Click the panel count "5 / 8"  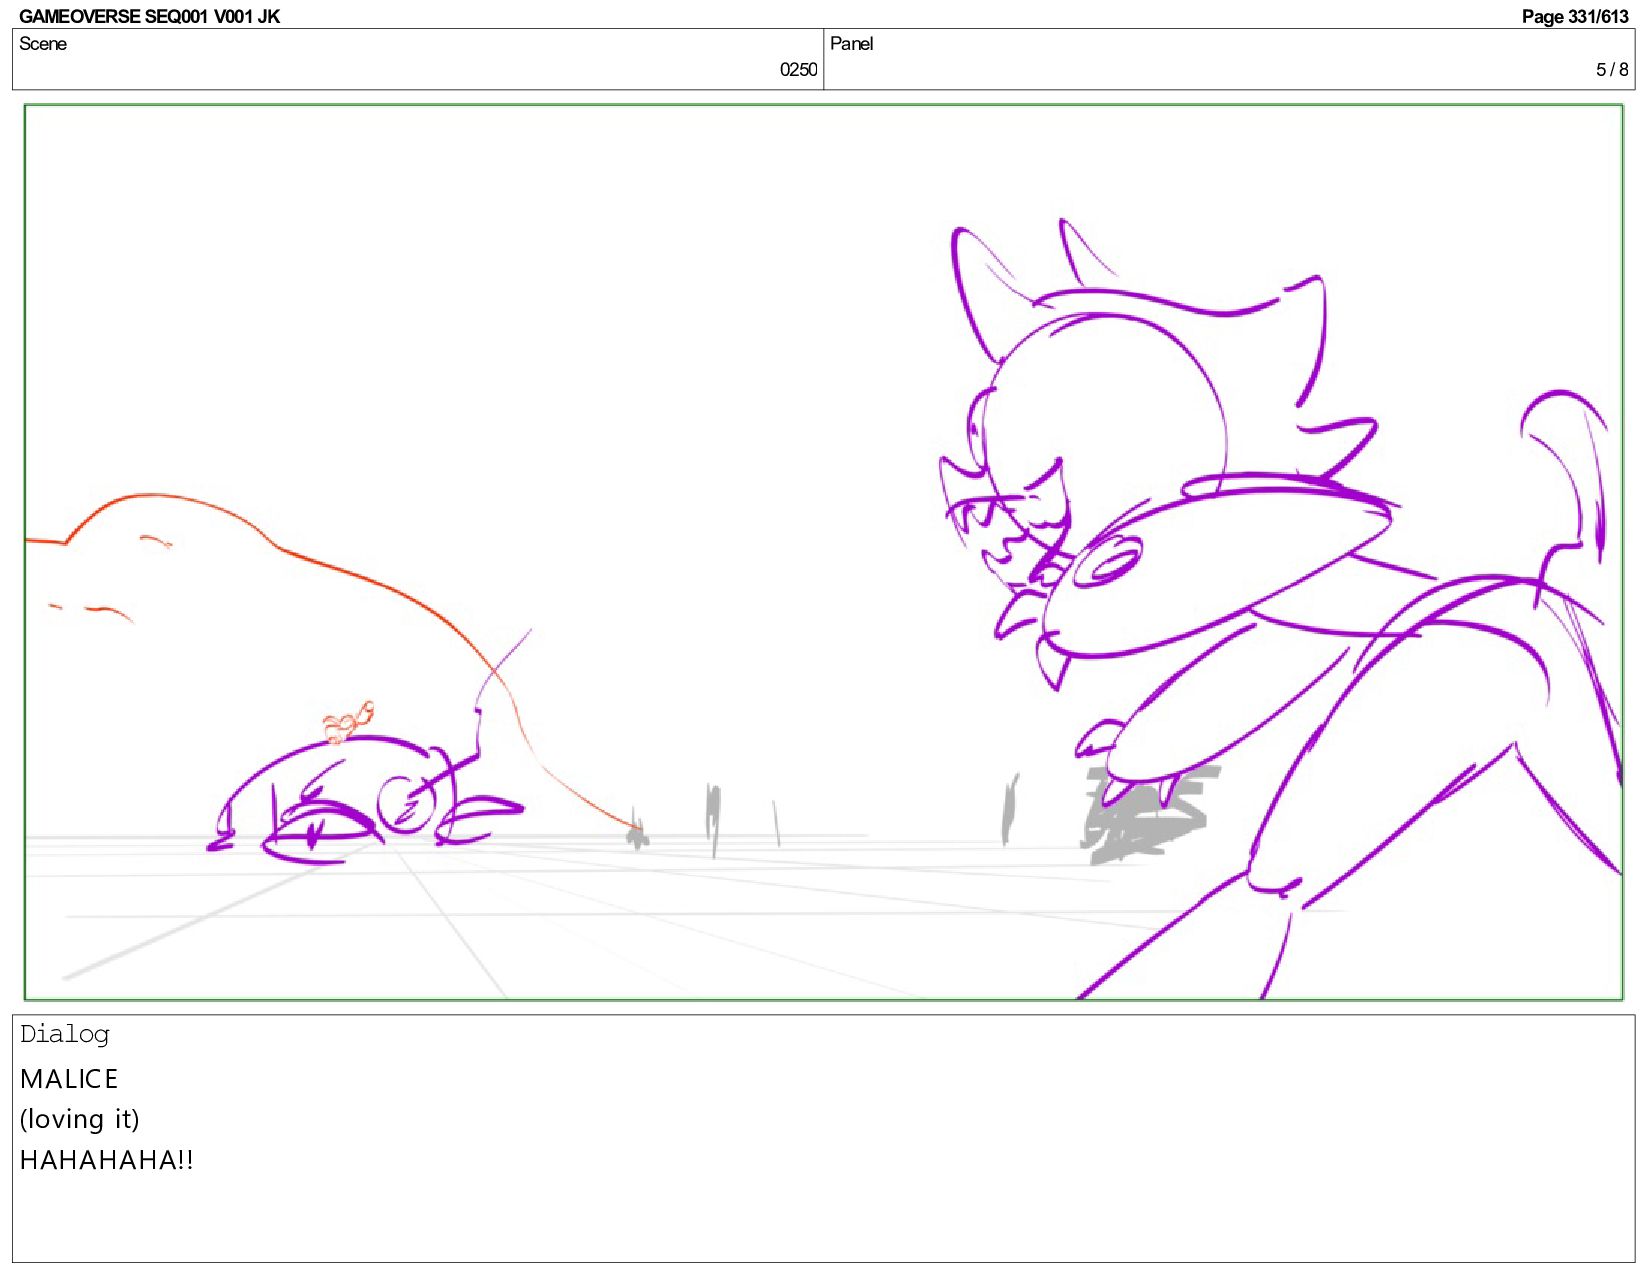(1612, 69)
